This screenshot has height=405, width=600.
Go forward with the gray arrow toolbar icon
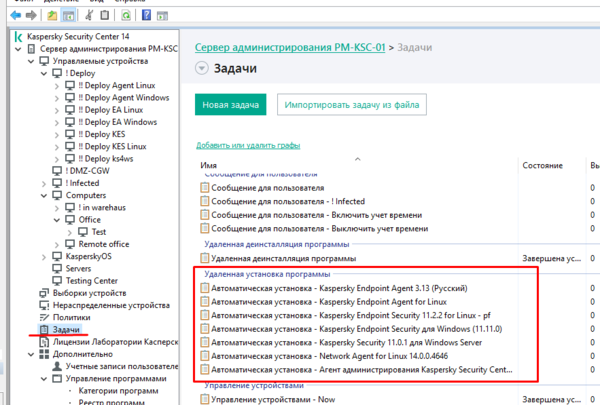pyautogui.click(x=31, y=15)
